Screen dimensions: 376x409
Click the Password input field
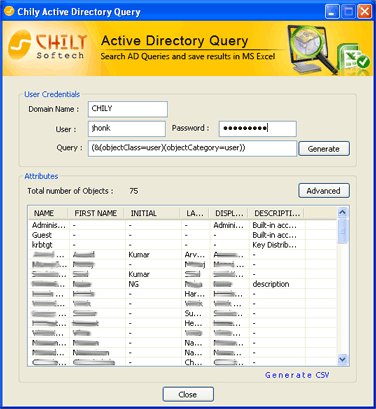click(257, 129)
